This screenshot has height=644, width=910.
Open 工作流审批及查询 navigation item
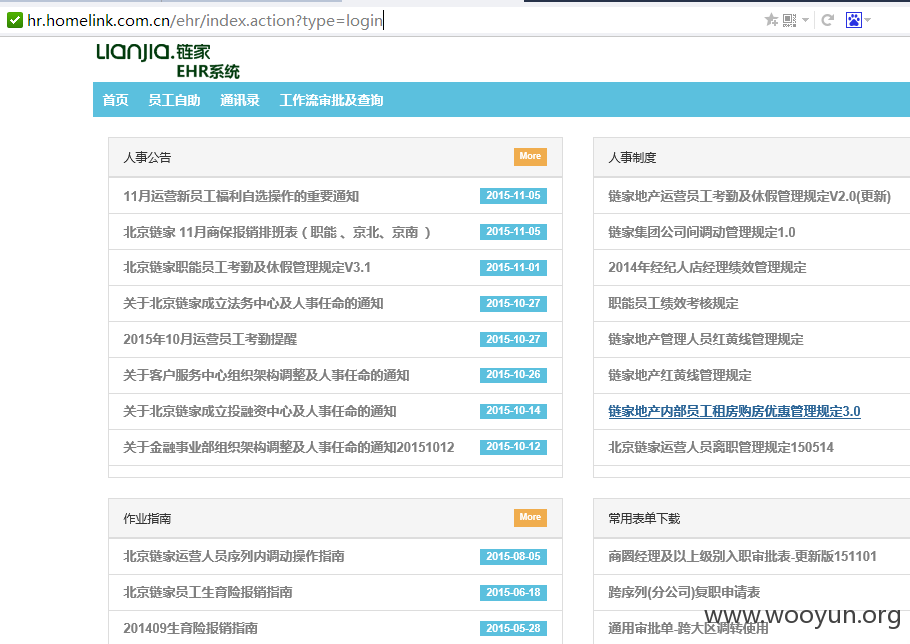point(331,100)
